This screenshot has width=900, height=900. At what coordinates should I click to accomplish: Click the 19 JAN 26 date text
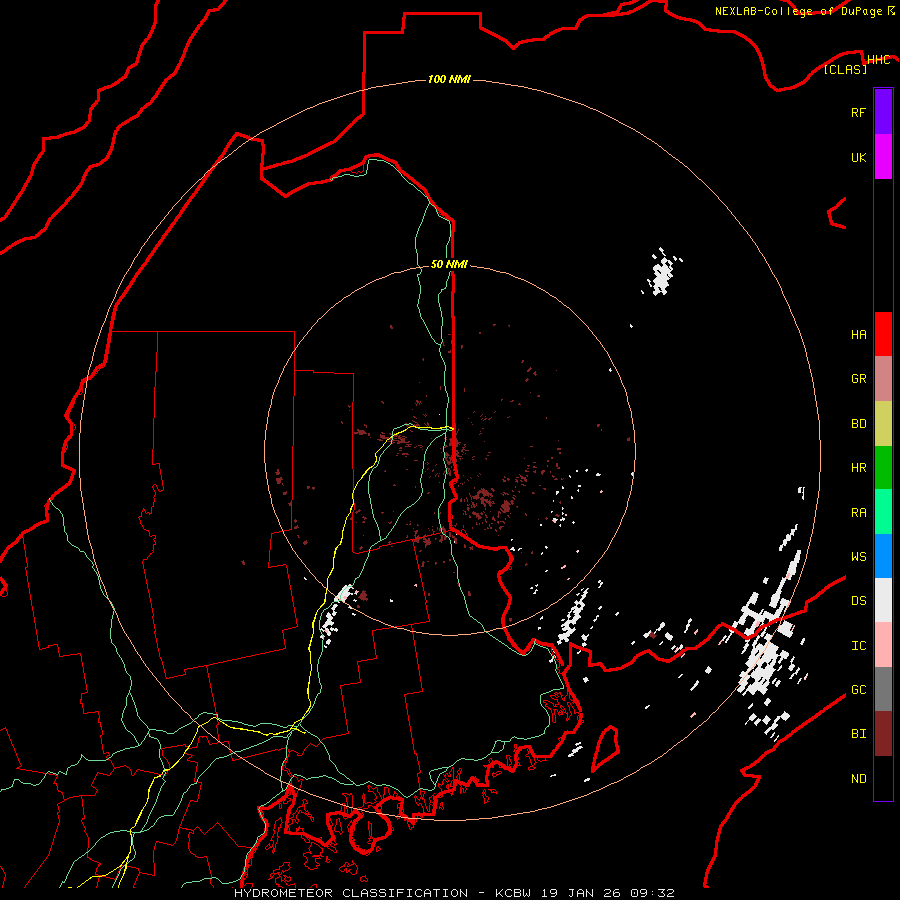coord(583,893)
